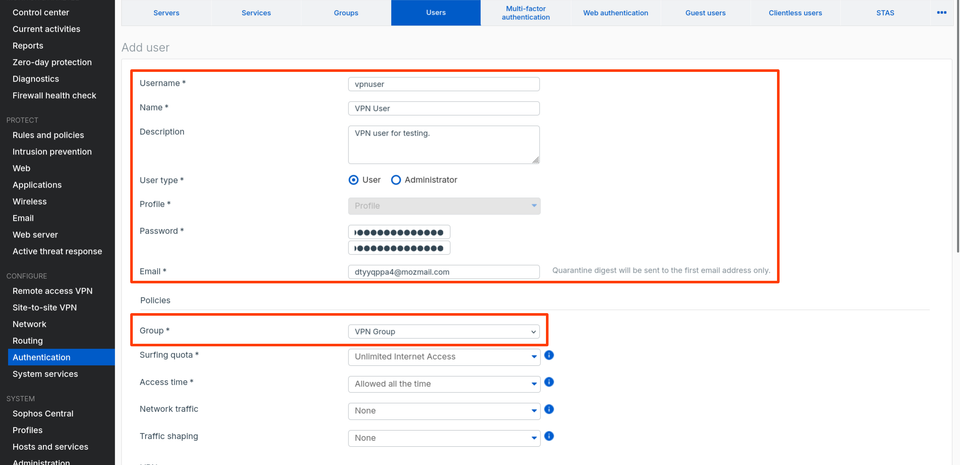The width and height of the screenshot is (960, 465).
Task: Click the confirm Password field
Action: (399, 248)
